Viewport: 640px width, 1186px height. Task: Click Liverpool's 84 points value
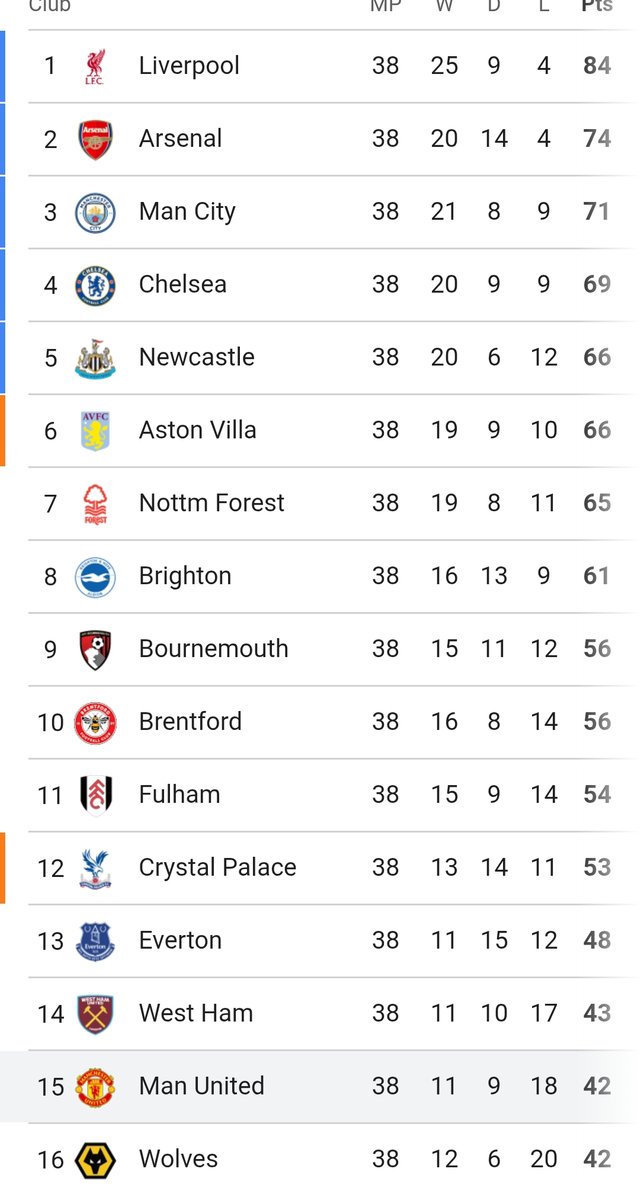[x=597, y=66]
